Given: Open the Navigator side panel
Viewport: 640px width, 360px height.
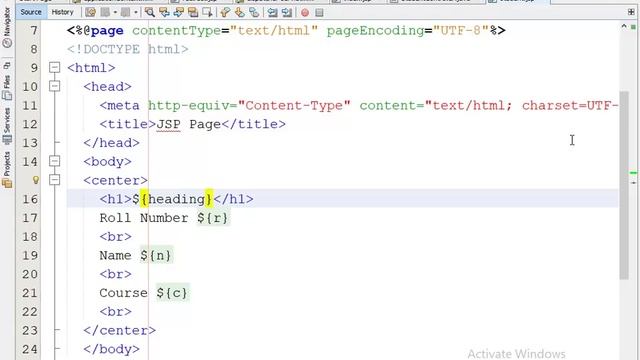Looking at the screenshot, I should click(x=7, y=27).
